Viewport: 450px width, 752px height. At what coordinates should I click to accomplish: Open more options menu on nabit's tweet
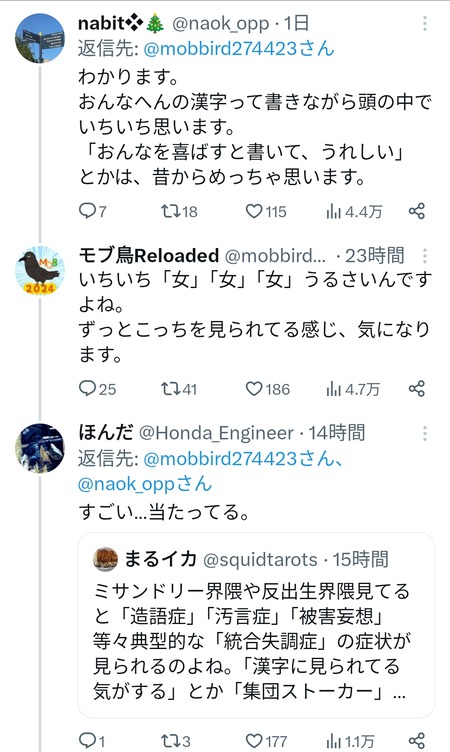tap(425, 23)
